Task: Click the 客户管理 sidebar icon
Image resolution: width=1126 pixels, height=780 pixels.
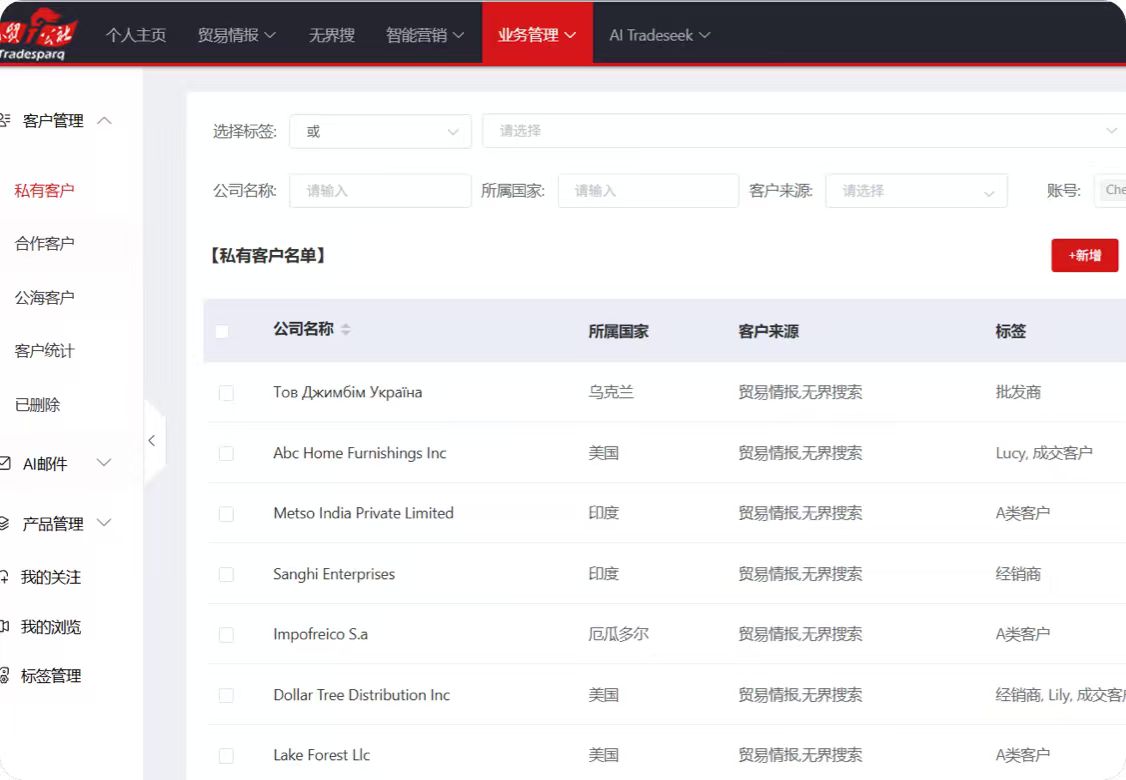Action: [5, 121]
